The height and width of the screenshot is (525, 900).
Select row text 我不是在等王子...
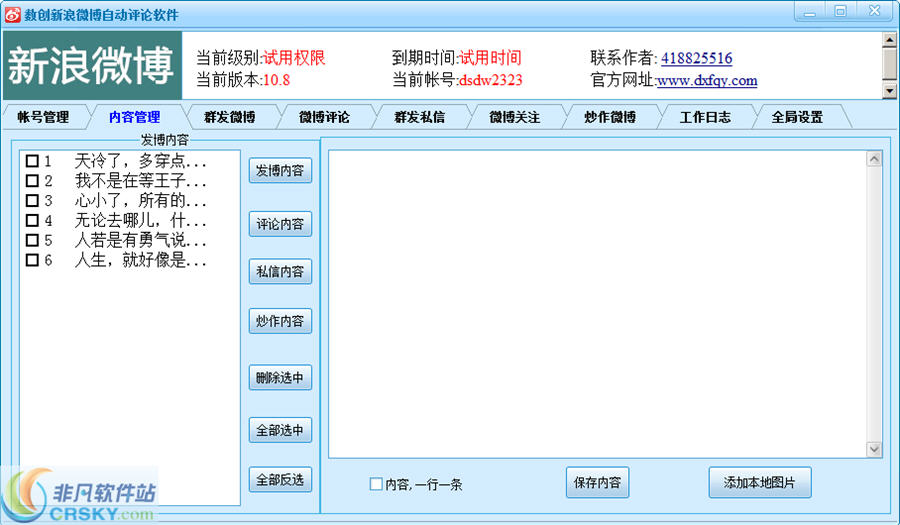point(140,181)
